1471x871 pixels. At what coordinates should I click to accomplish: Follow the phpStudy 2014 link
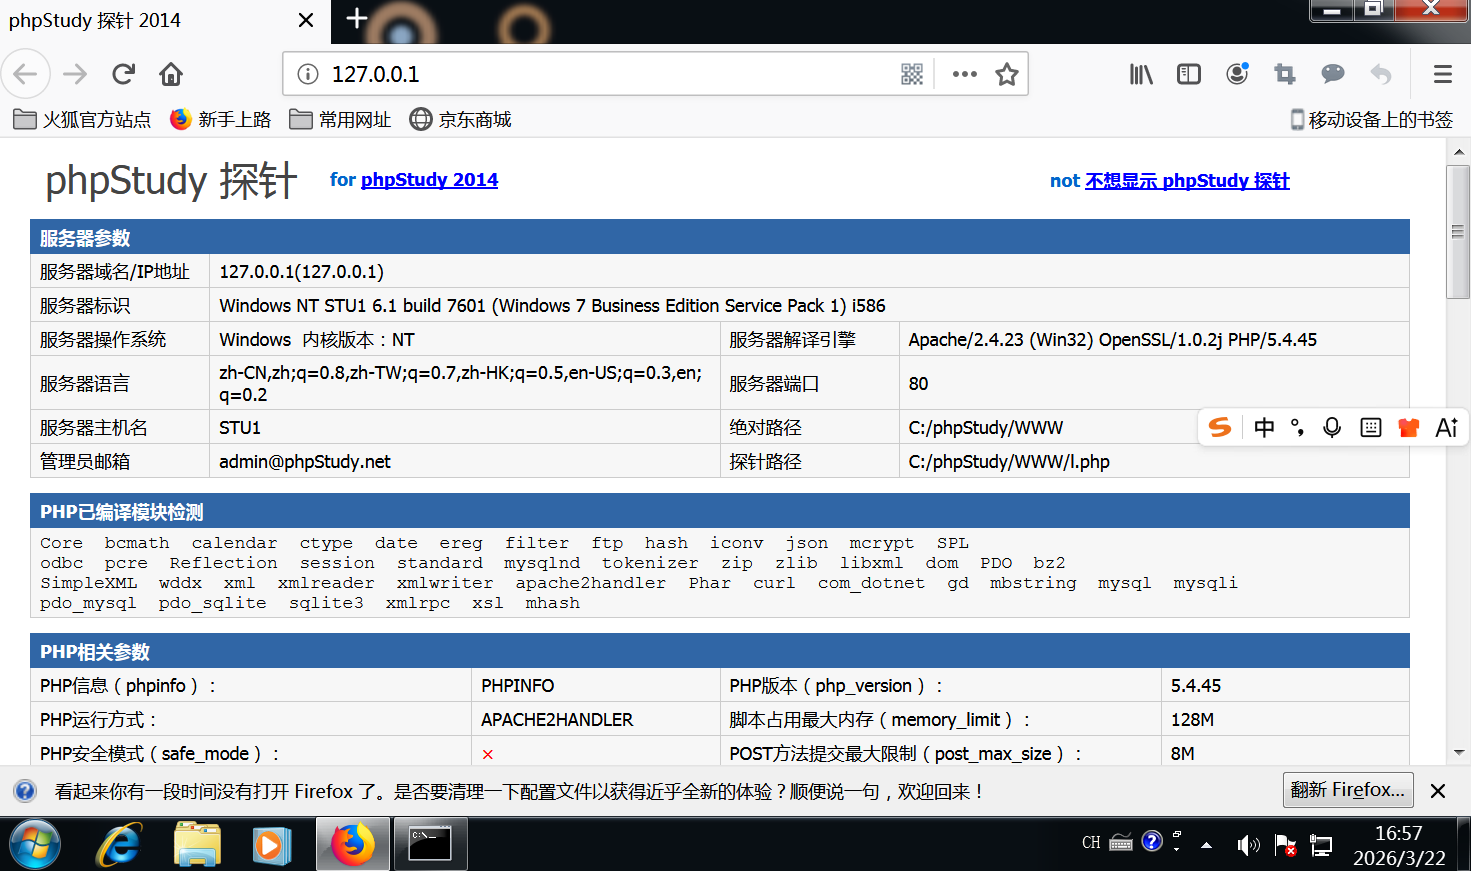tap(429, 180)
